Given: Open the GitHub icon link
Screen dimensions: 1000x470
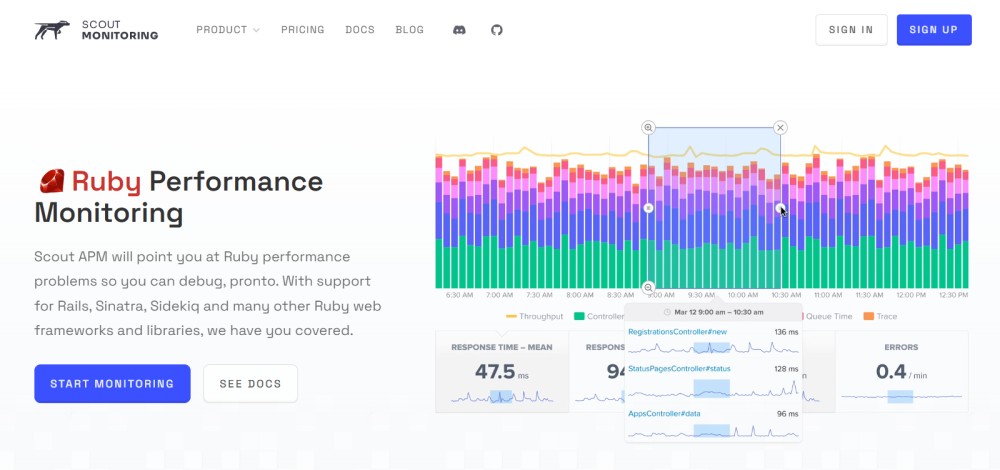Looking at the screenshot, I should pyautogui.click(x=496, y=30).
